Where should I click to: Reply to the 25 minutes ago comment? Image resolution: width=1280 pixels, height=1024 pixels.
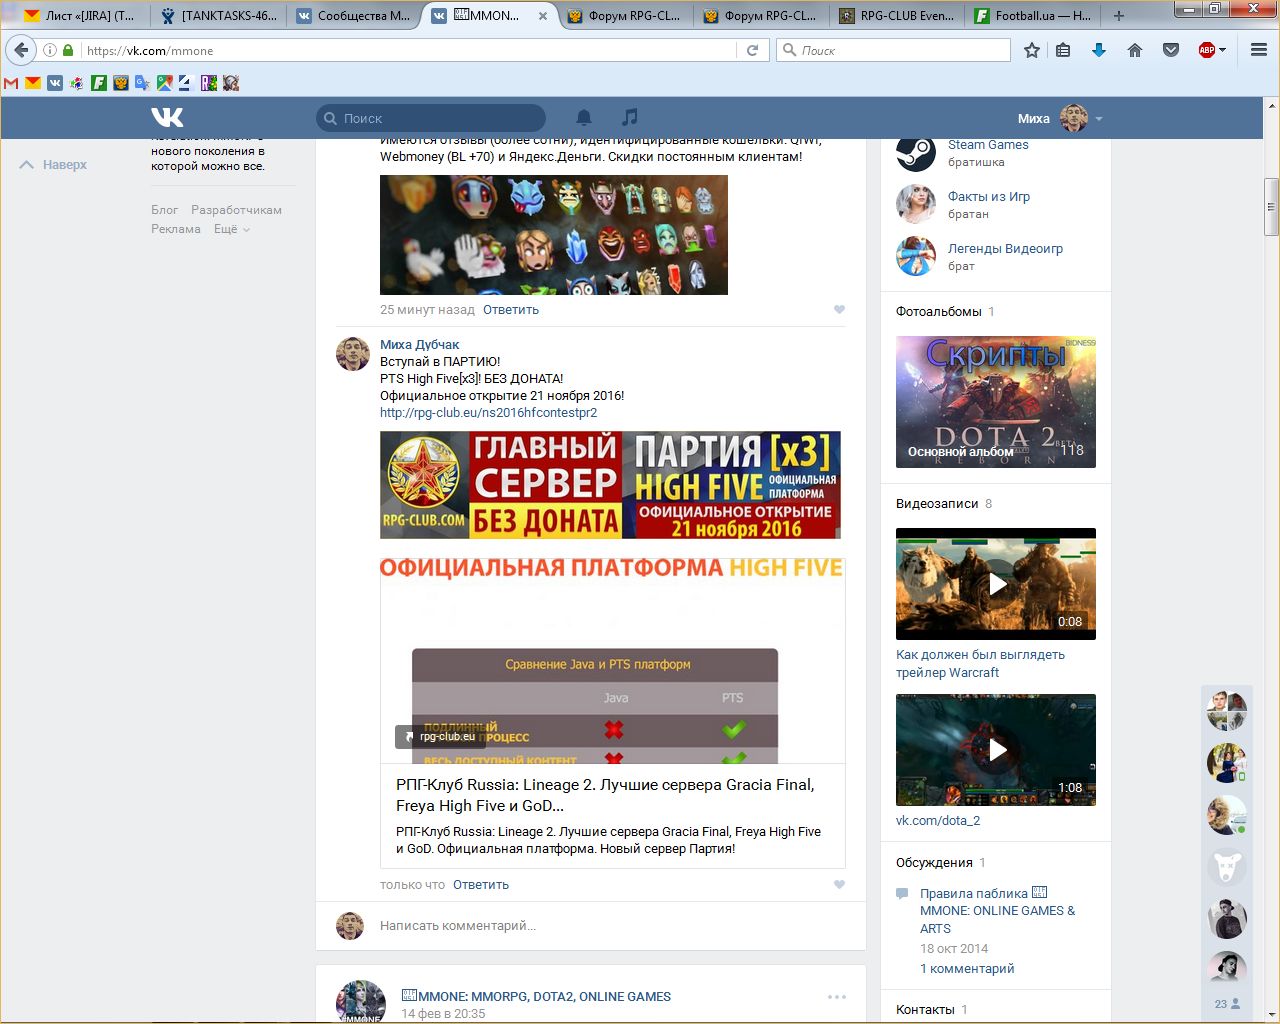[x=511, y=310]
